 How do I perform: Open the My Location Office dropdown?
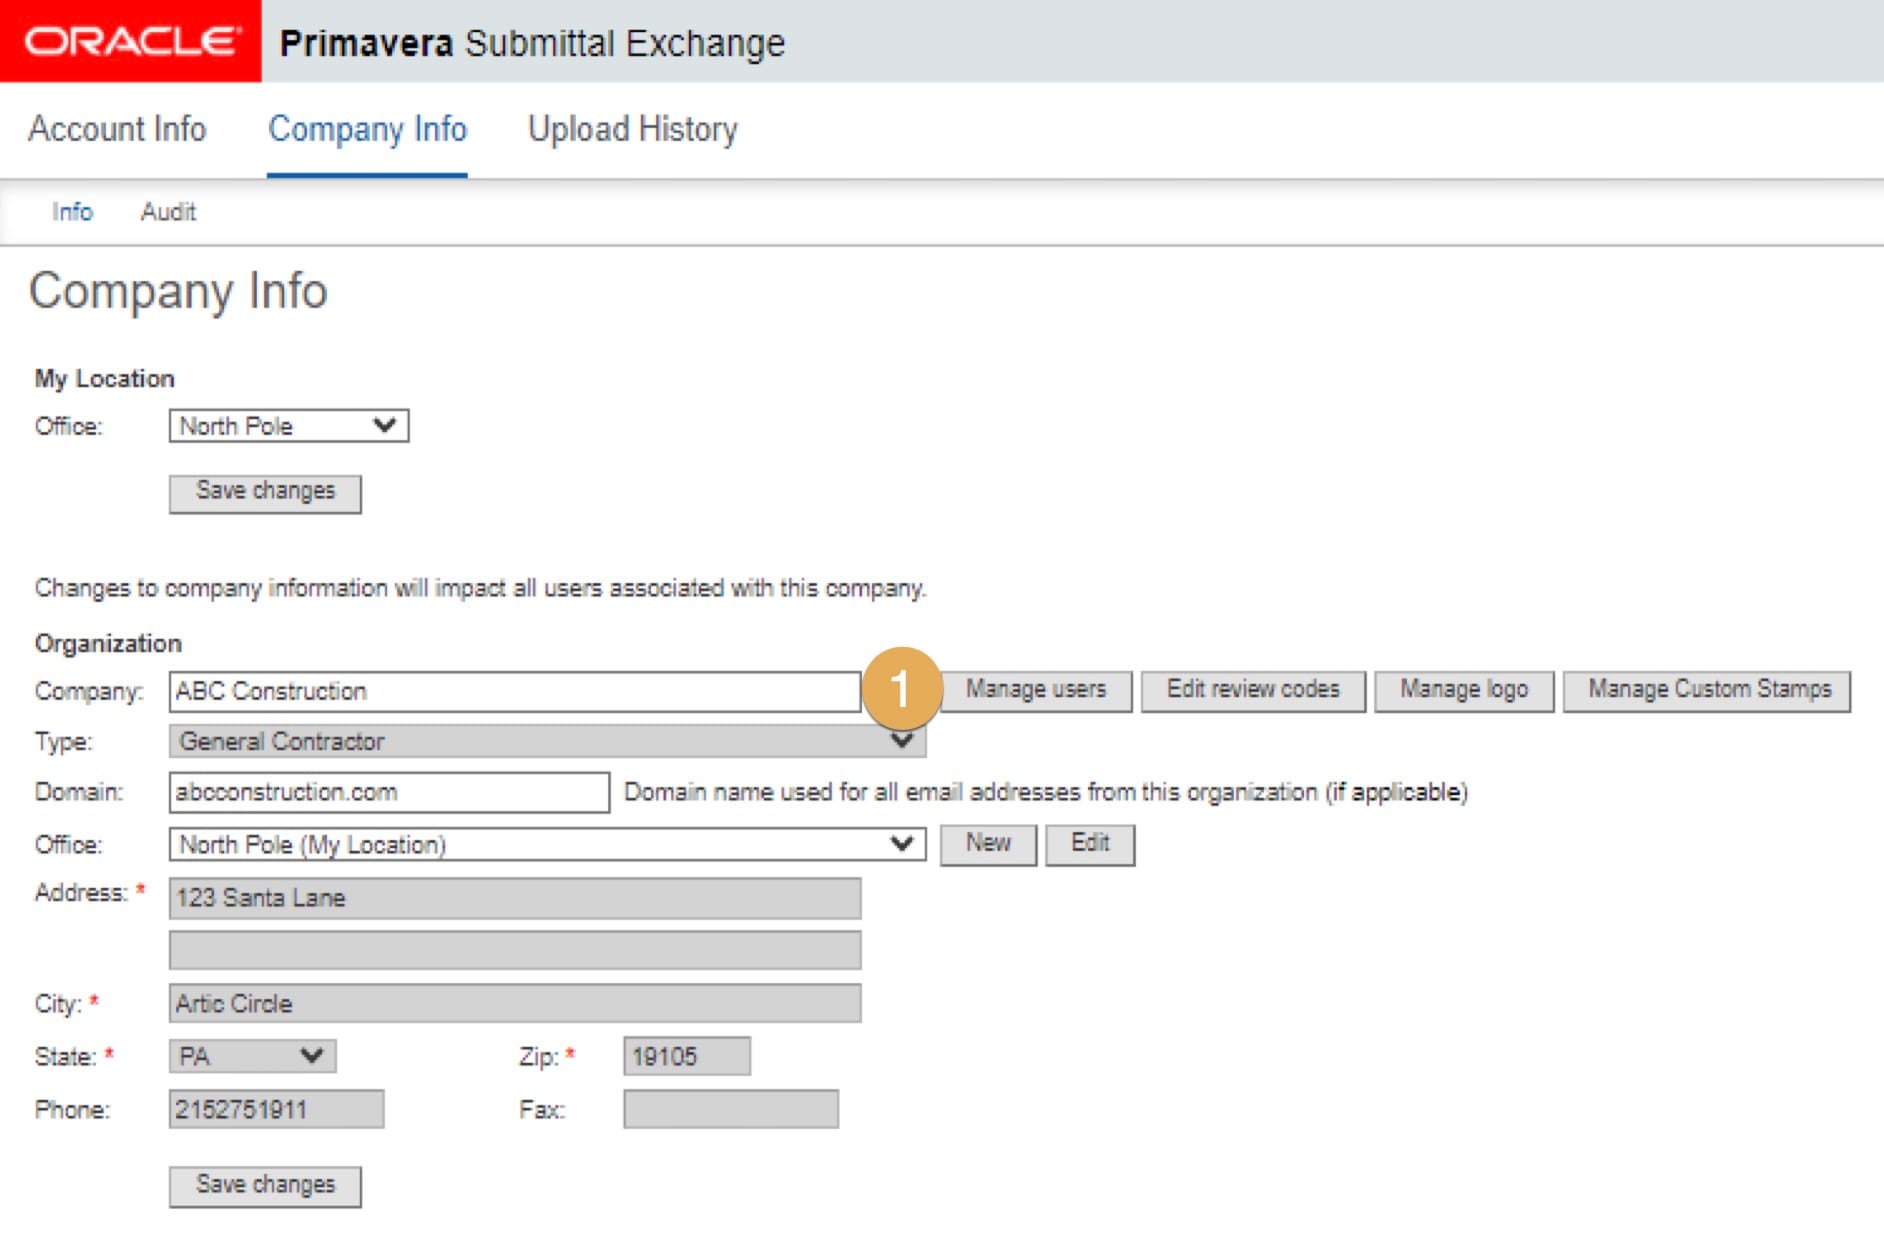[x=288, y=426]
